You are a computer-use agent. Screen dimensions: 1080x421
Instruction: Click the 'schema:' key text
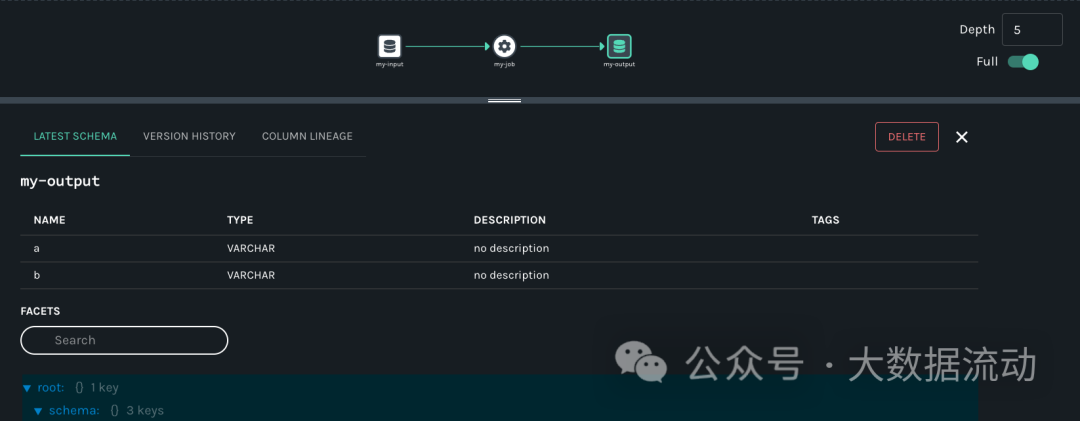coord(74,411)
